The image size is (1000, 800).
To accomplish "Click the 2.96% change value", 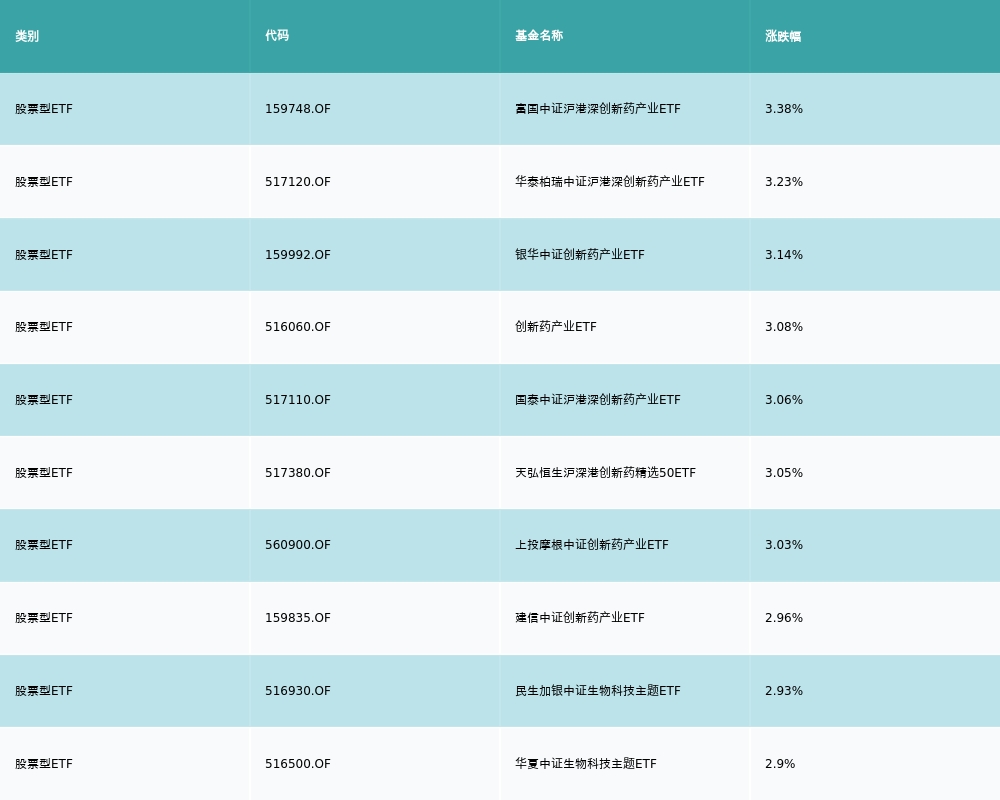I will pyautogui.click(x=784, y=618).
